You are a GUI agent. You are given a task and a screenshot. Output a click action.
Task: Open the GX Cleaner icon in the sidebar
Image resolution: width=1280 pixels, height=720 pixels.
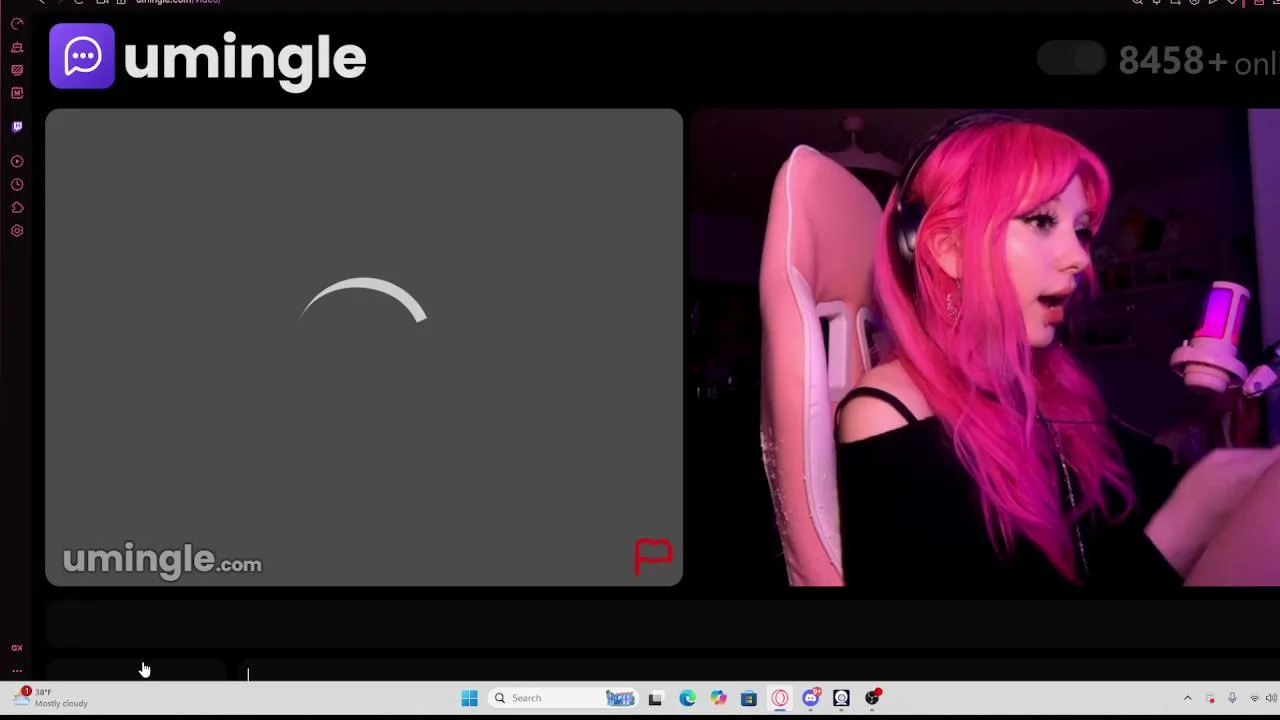(x=17, y=47)
